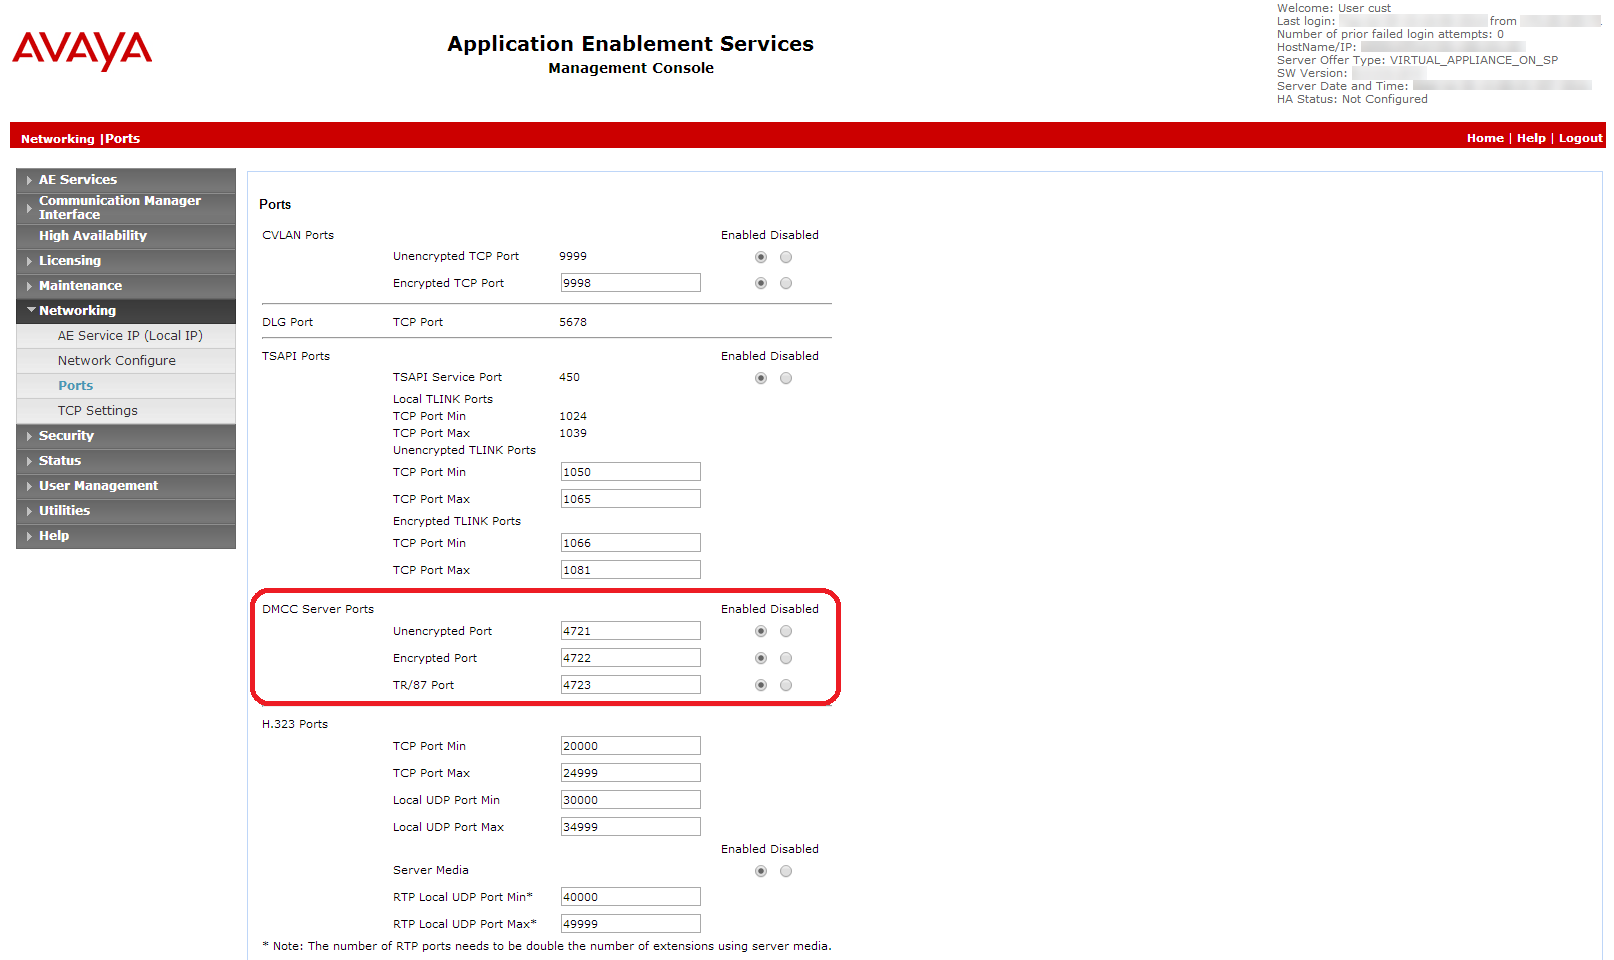Expand the Maintenance section arrow
Image resolution: width=1614 pixels, height=960 pixels.
(x=29, y=286)
